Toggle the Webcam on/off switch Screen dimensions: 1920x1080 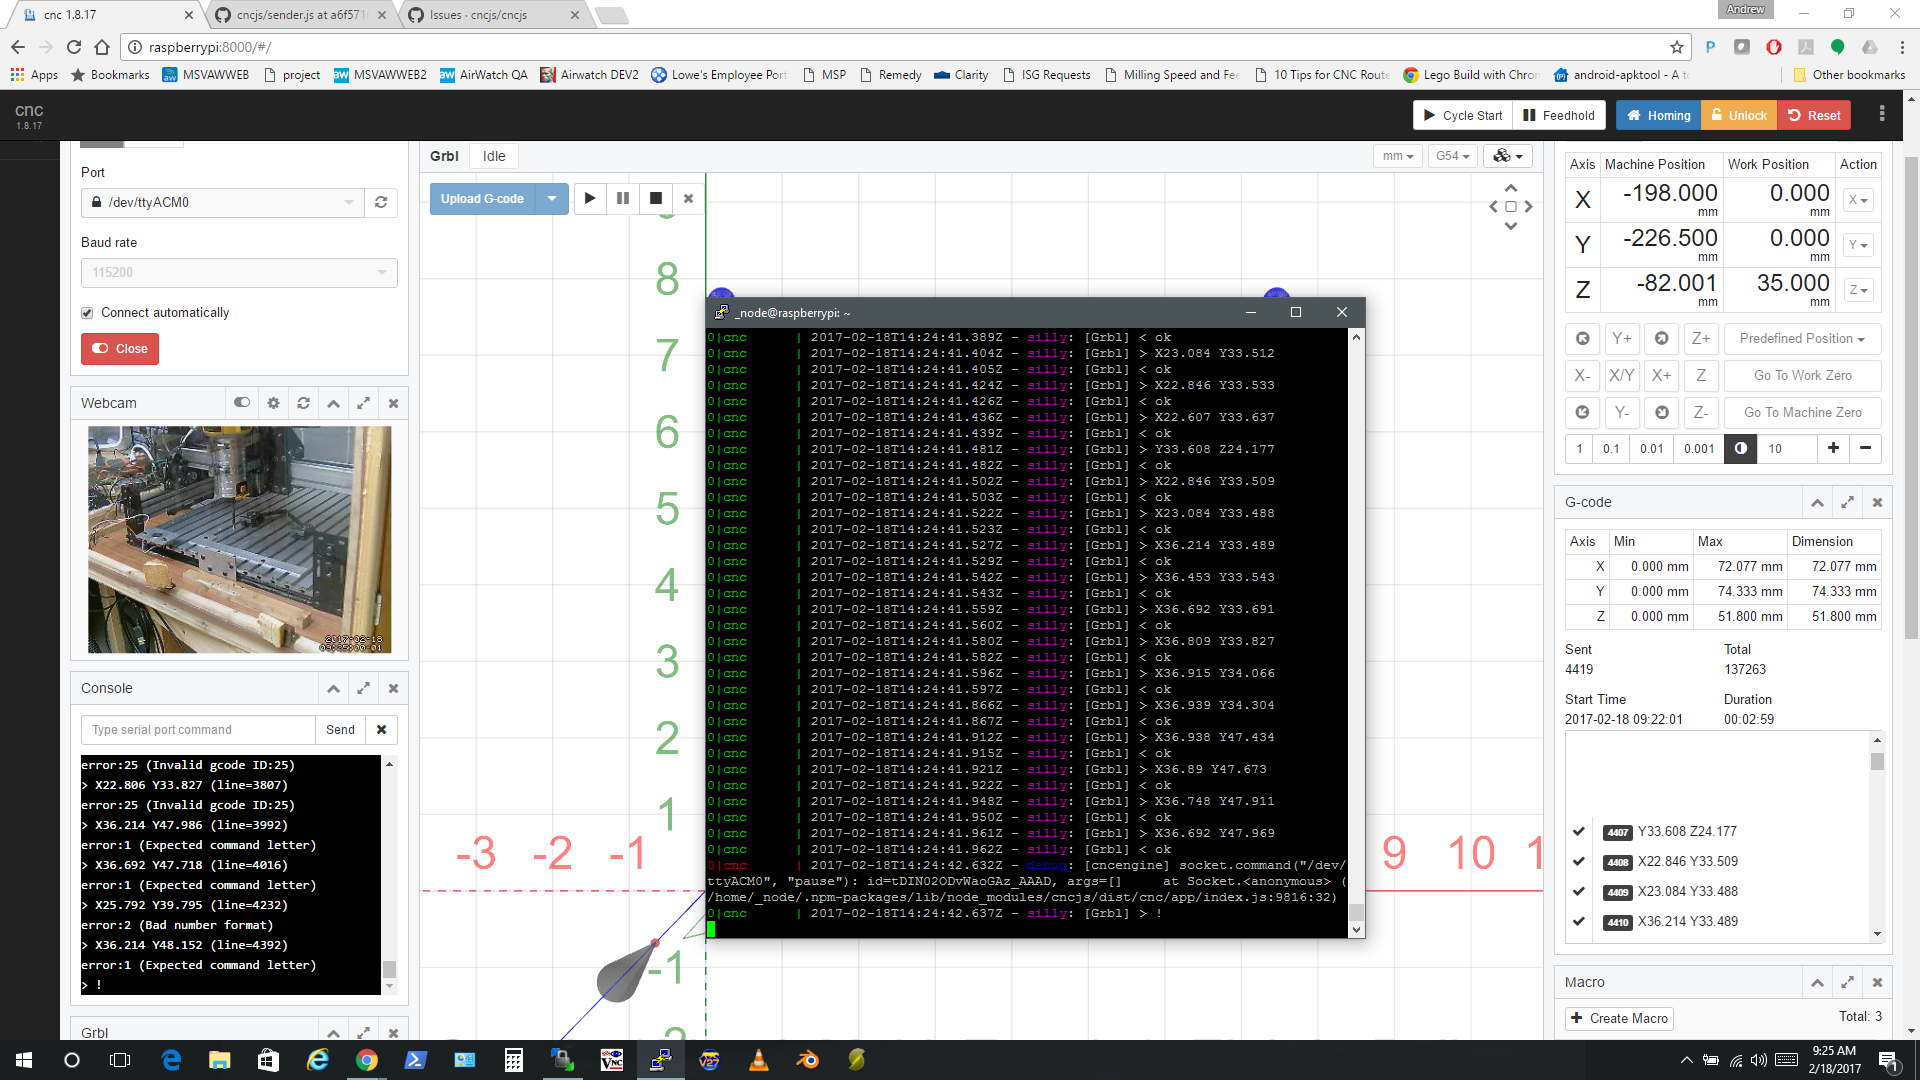click(x=242, y=403)
